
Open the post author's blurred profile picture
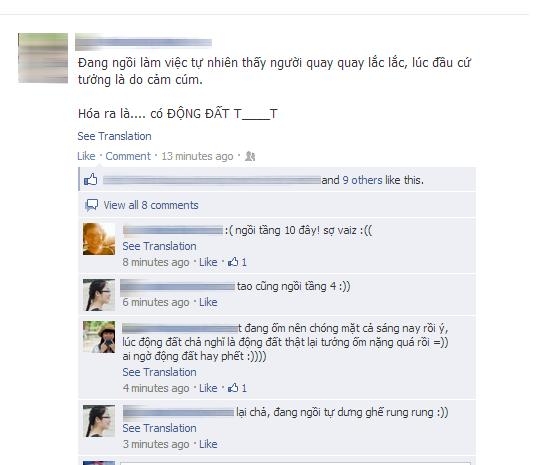coord(43,58)
